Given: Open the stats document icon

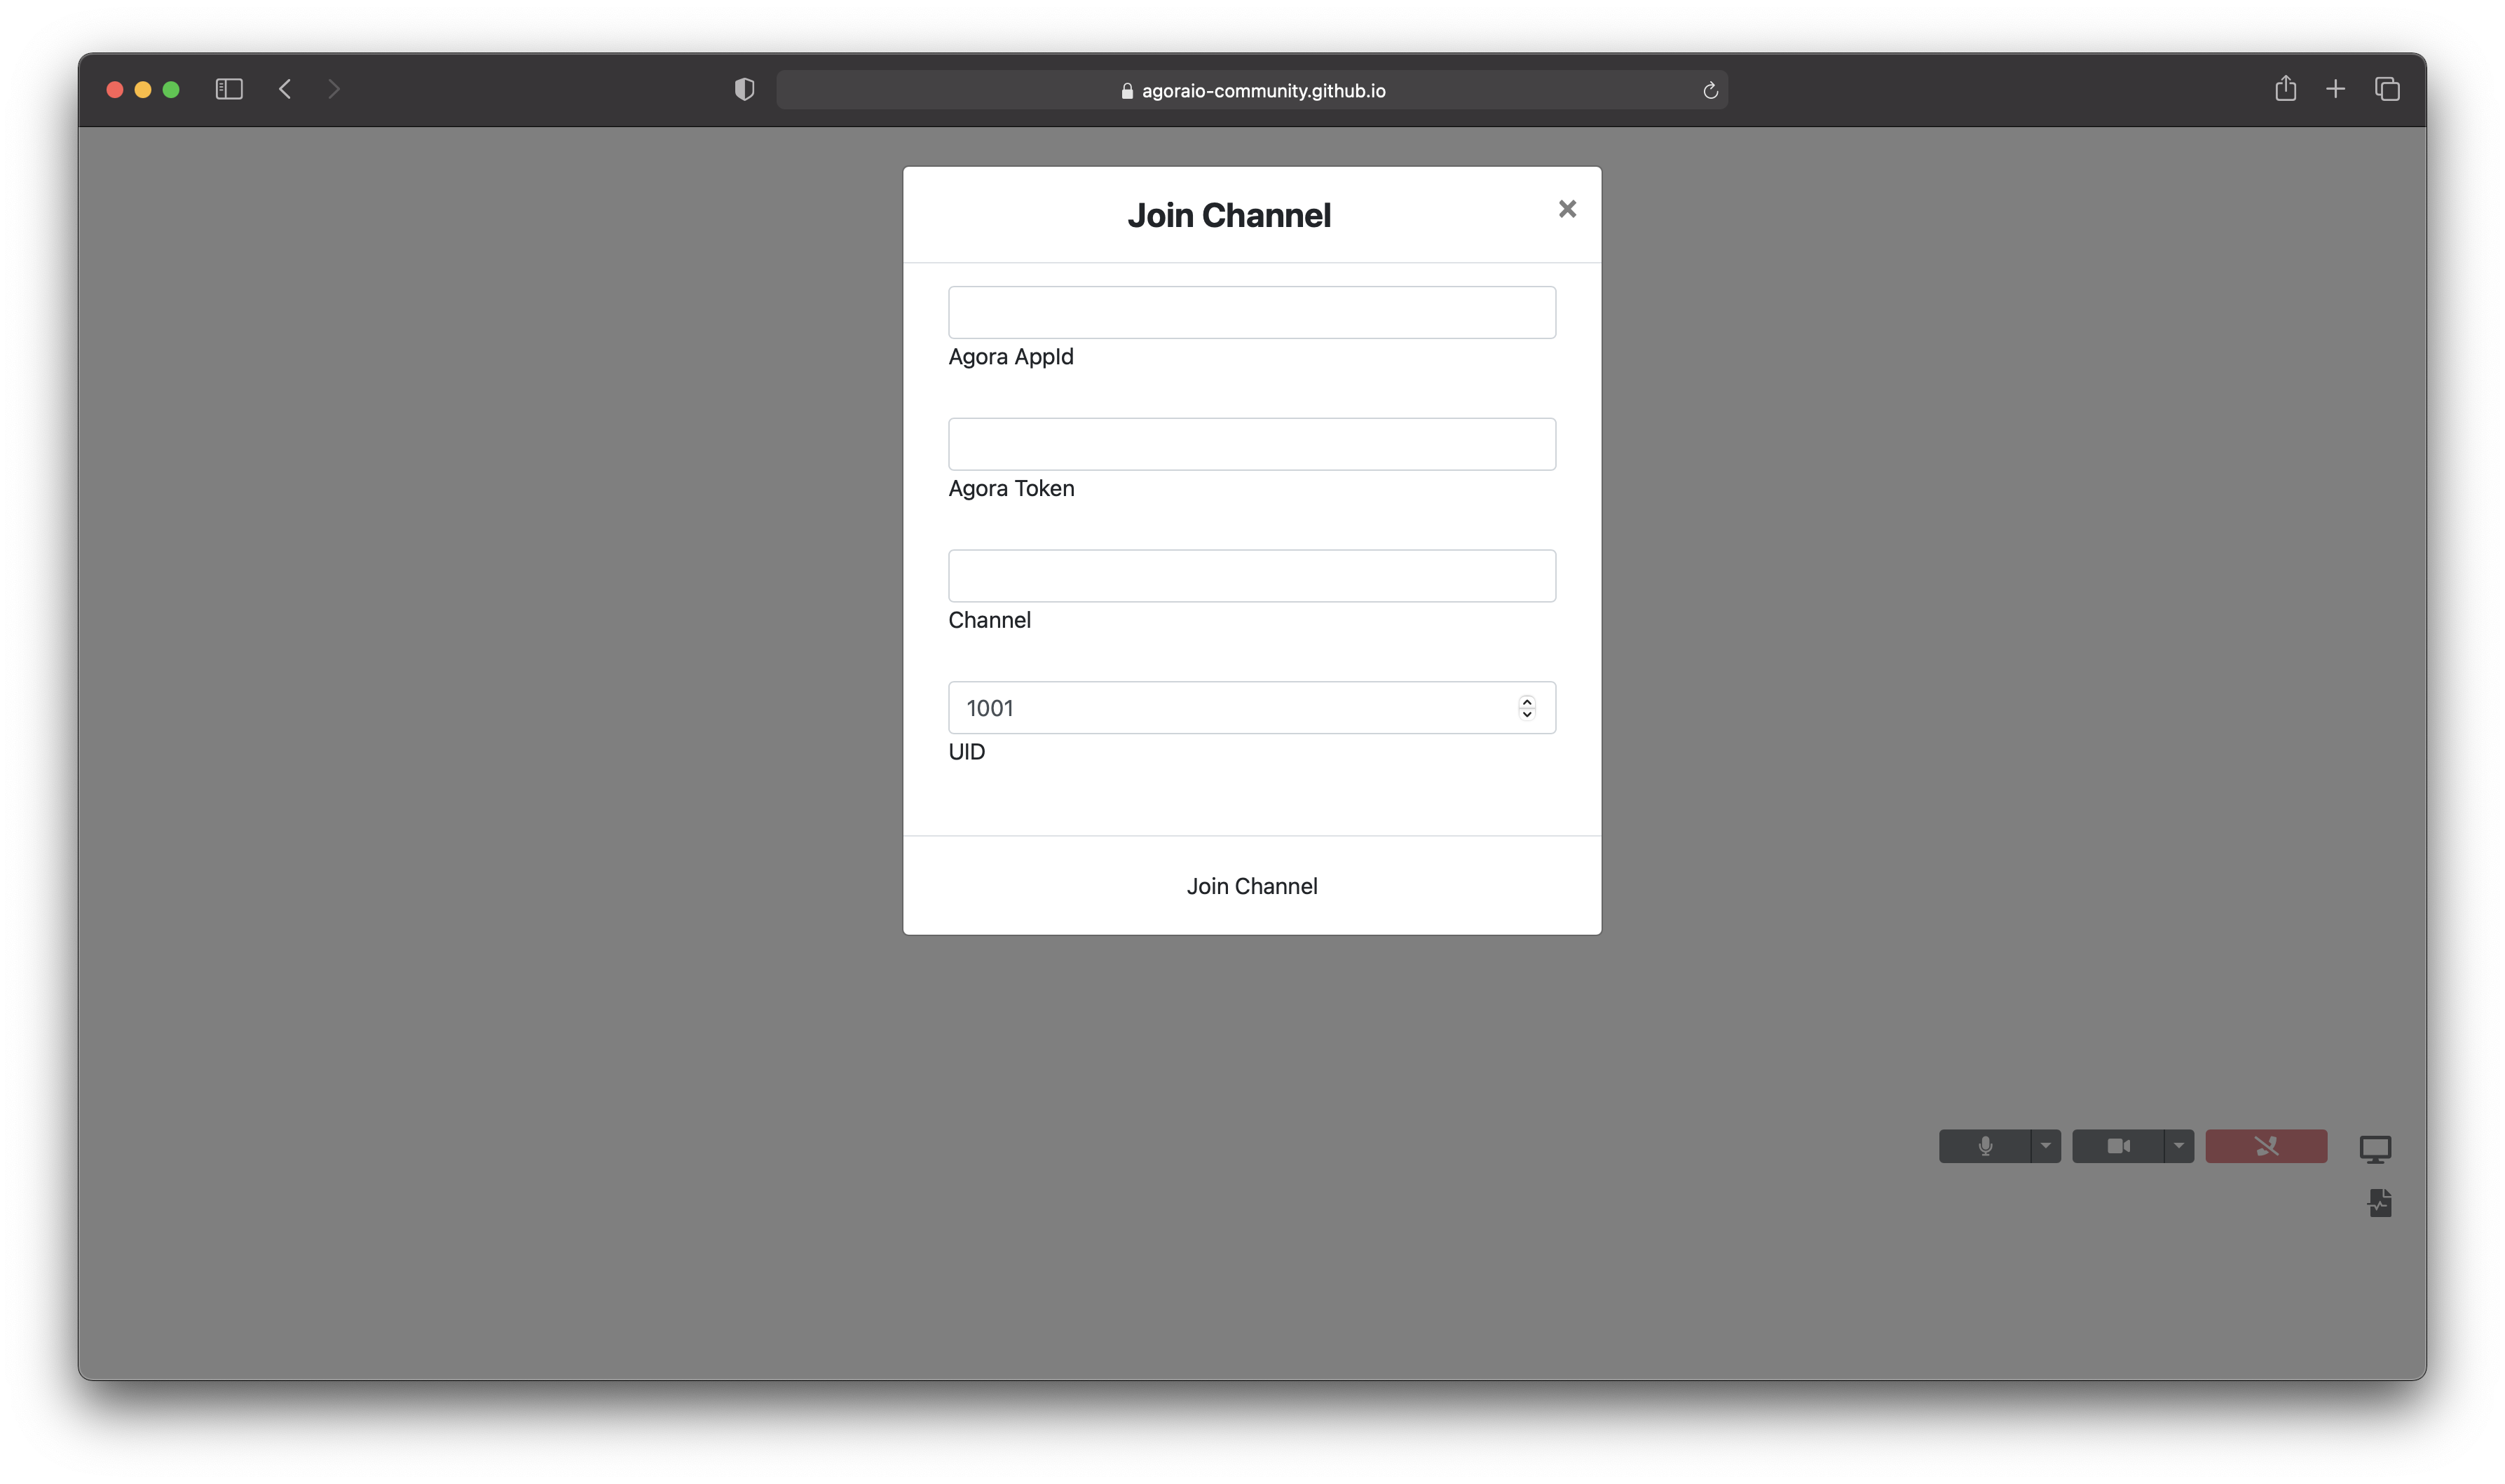Looking at the screenshot, I should (2380, 1203).
